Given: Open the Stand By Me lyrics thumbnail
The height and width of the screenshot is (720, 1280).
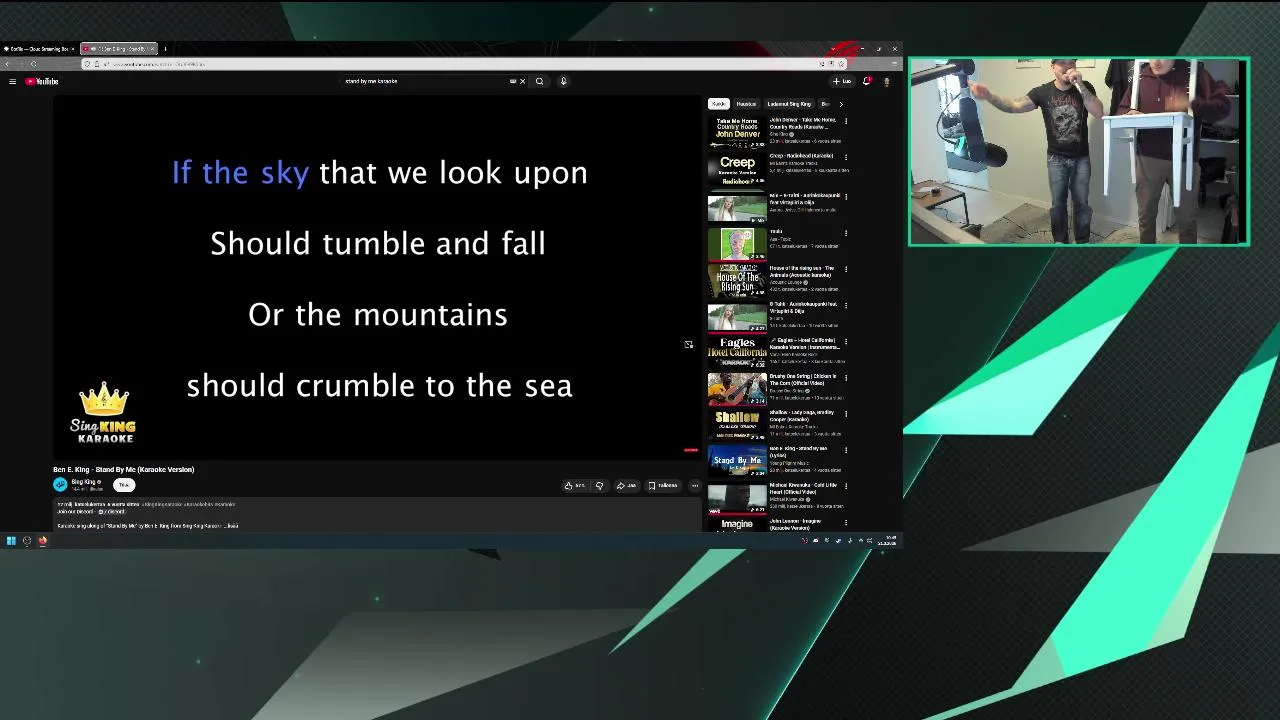Looking at the screenshot, I should pyautogui.click(x=737, y=460).
